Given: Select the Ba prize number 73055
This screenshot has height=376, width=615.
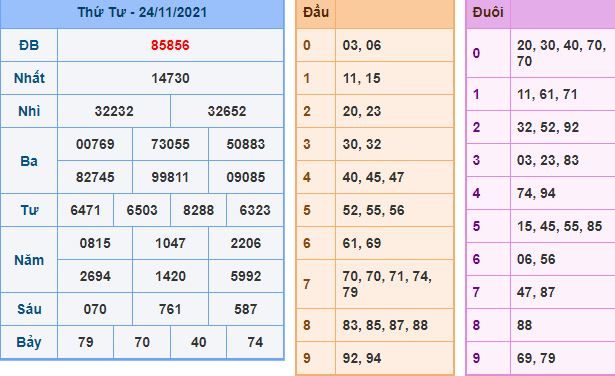Looking at the screenshot, I should 170,144.
